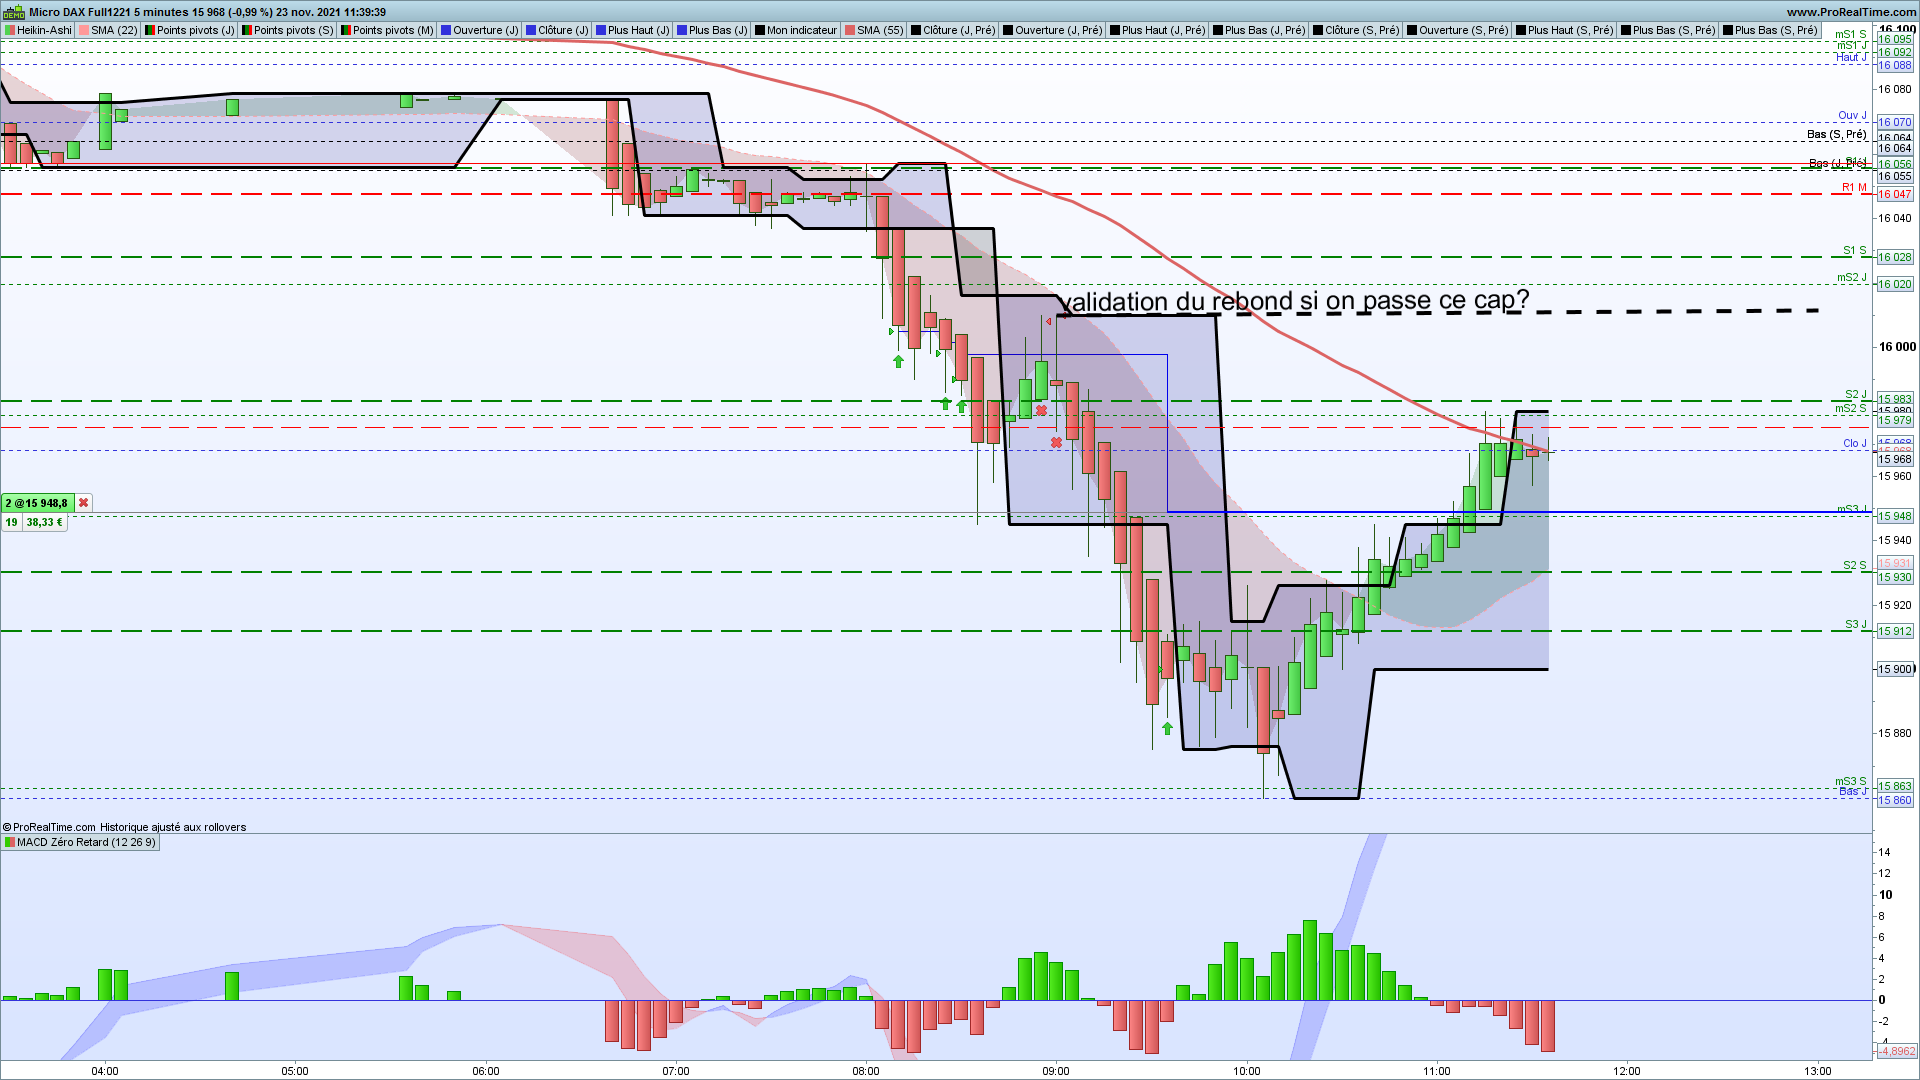Select Plus Bas (J) indicator label
This screenshot has width=1920, height=1080.
pyautogui.click(x=717, y=30)
